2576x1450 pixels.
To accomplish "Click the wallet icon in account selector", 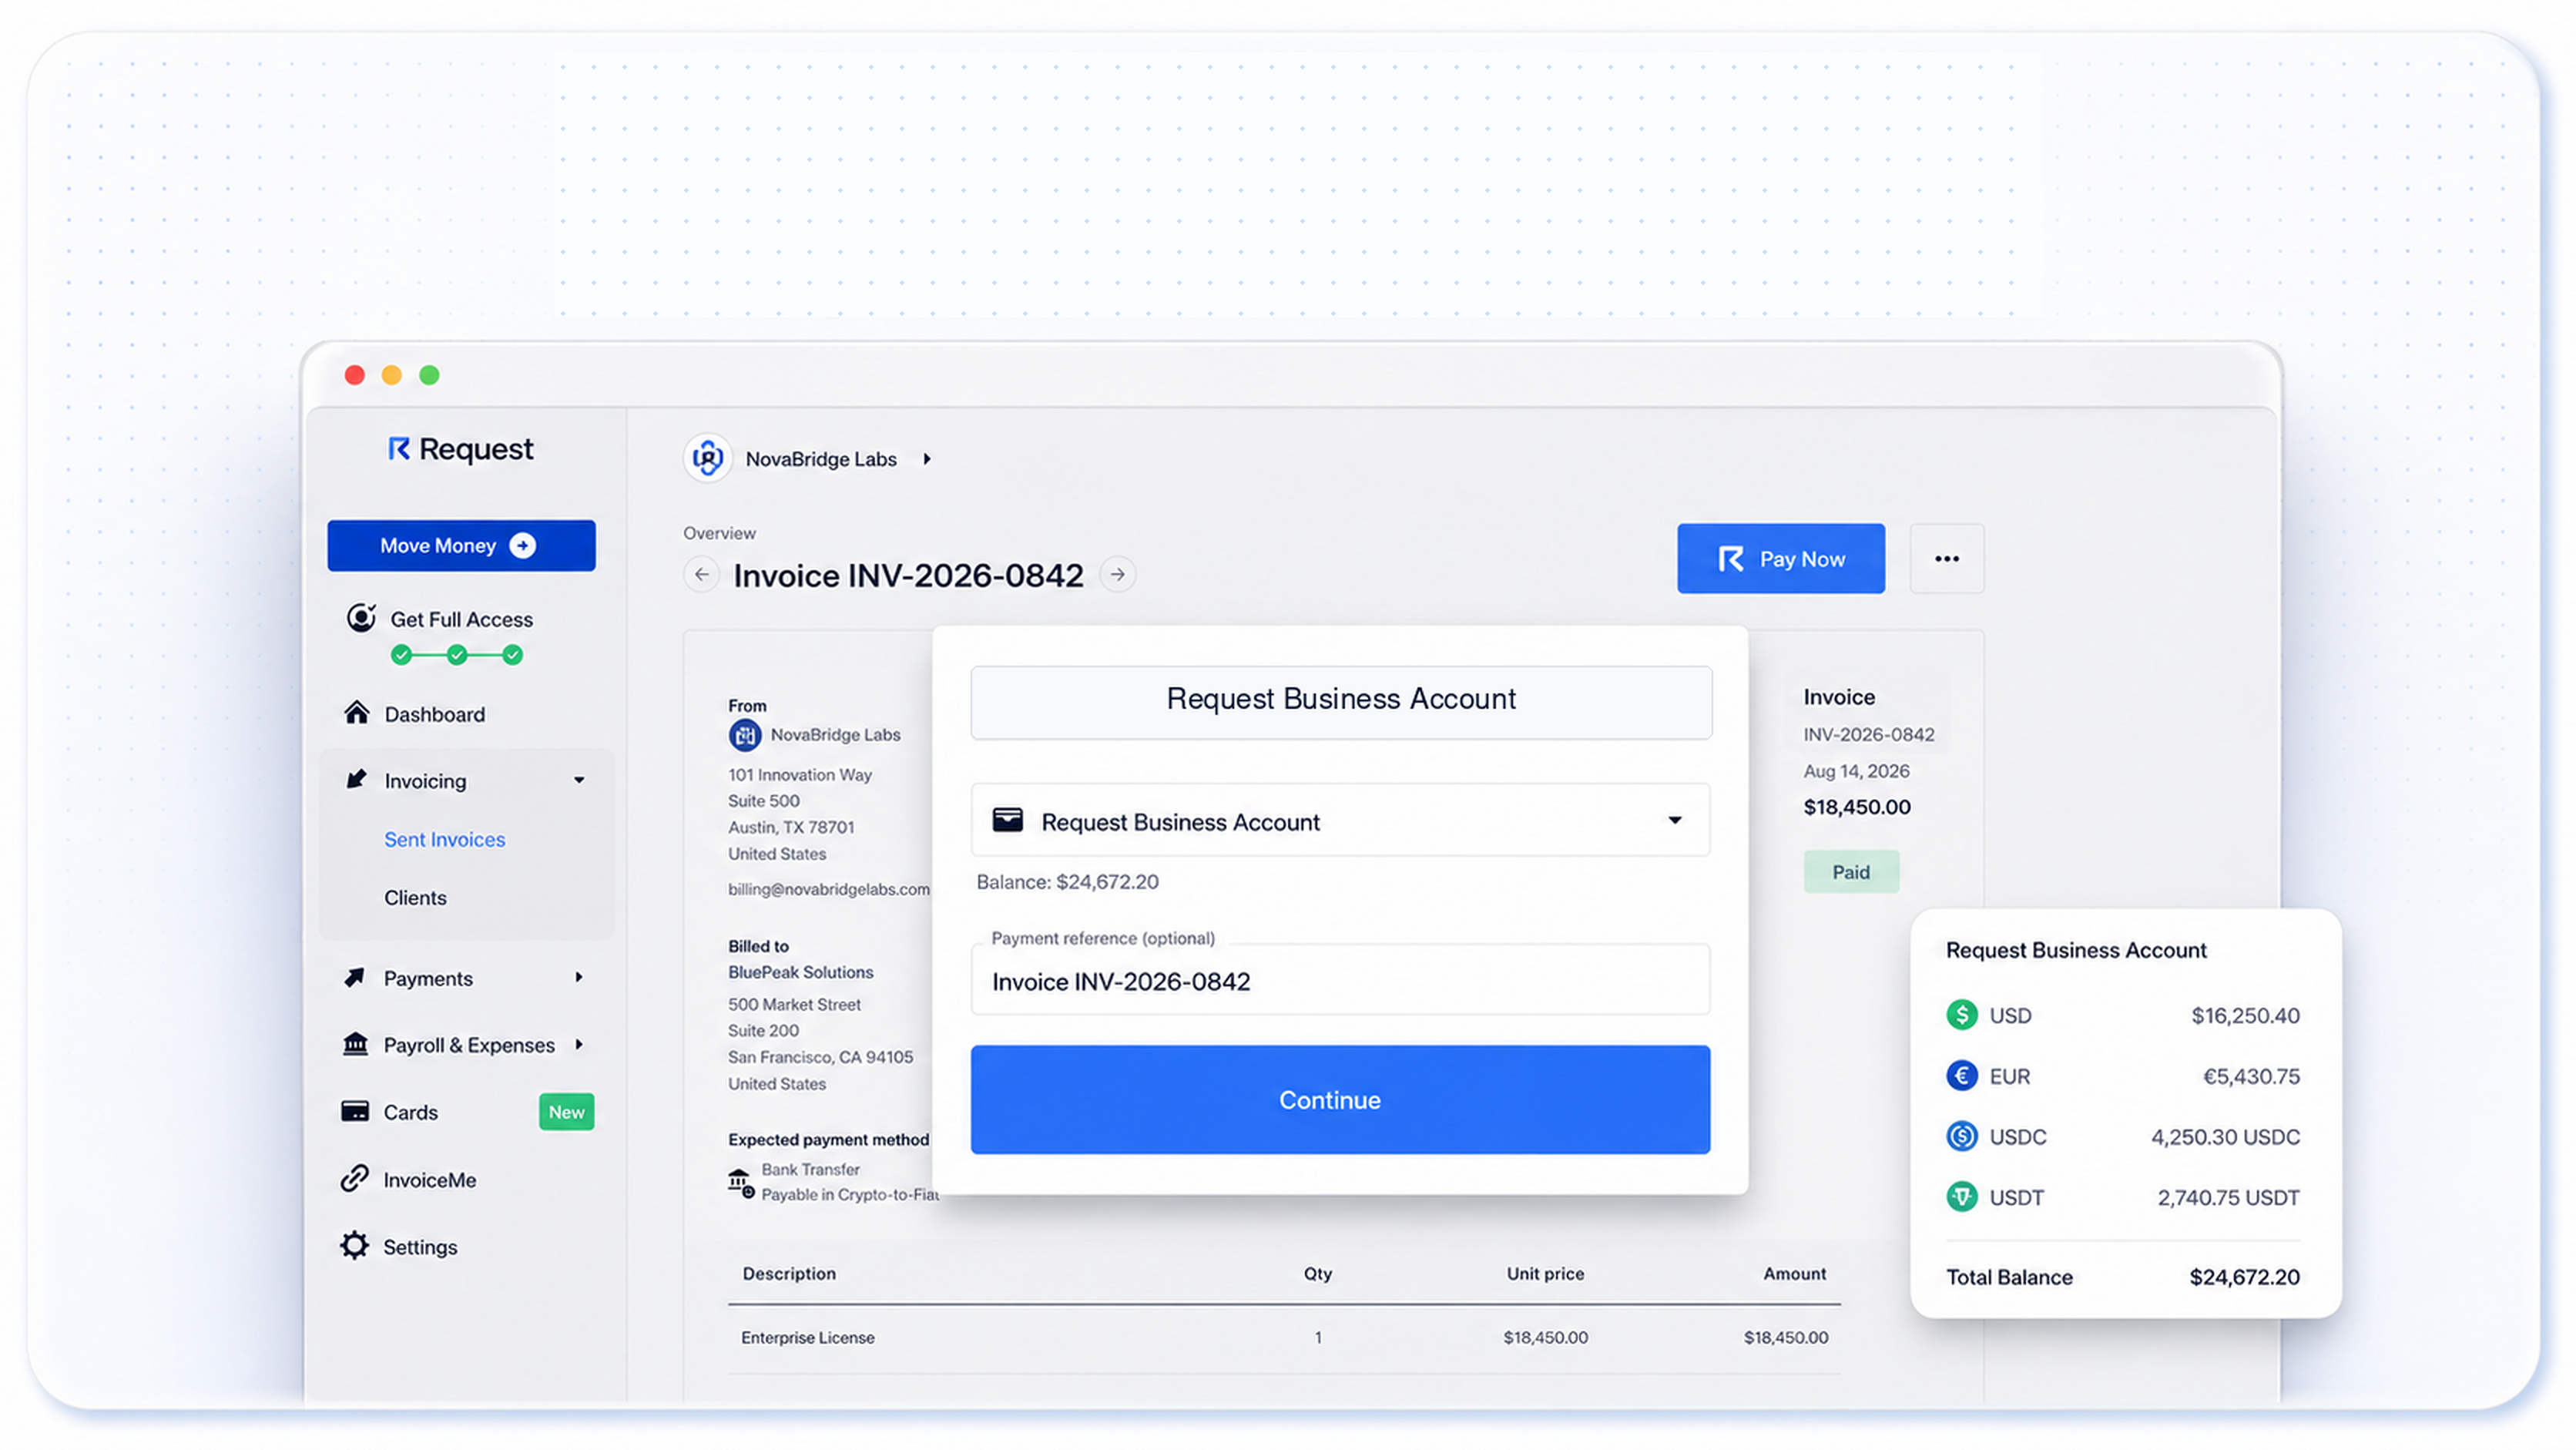I will (1007, 821).
